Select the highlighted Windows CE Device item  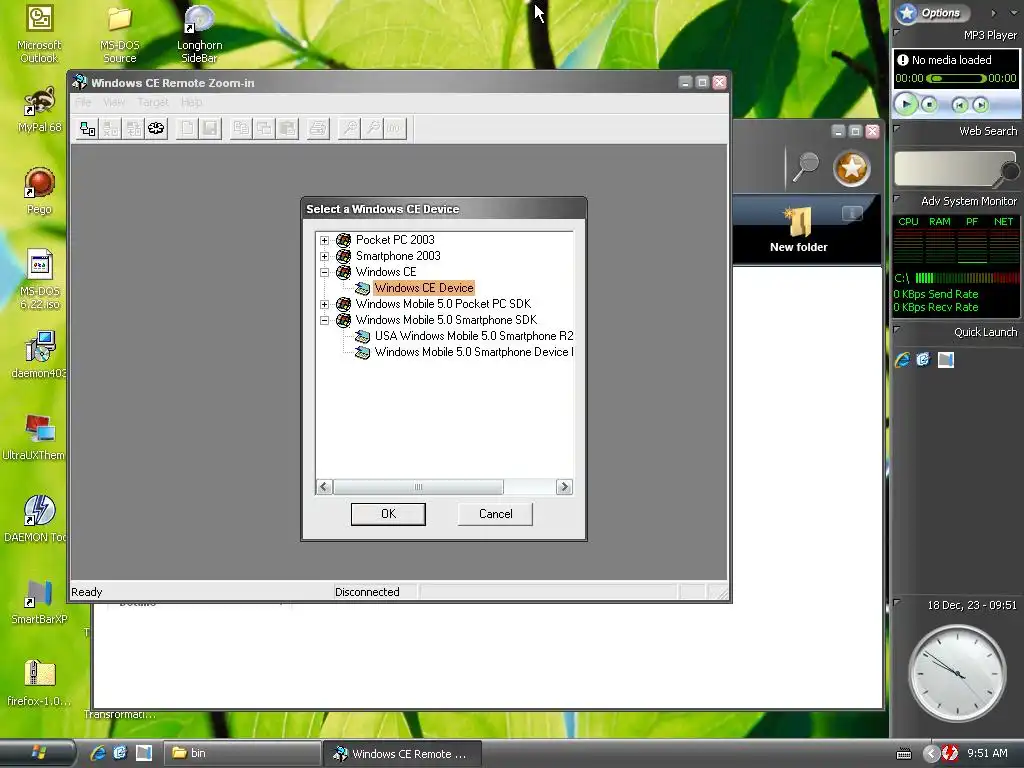pyautogui.click(x=424, y=288)
